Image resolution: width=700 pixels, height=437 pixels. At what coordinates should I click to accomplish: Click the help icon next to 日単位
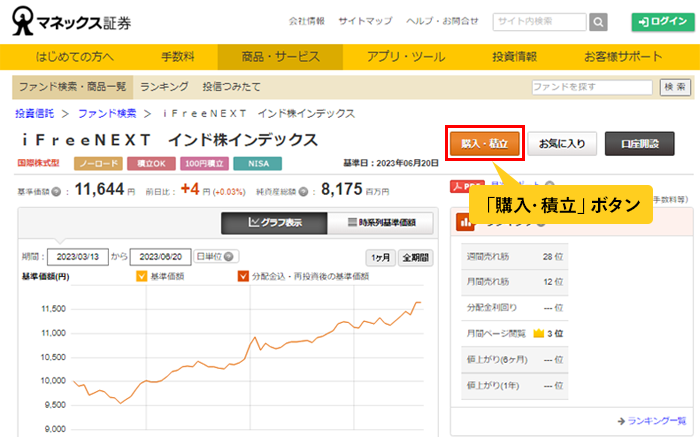click(229, 257)
